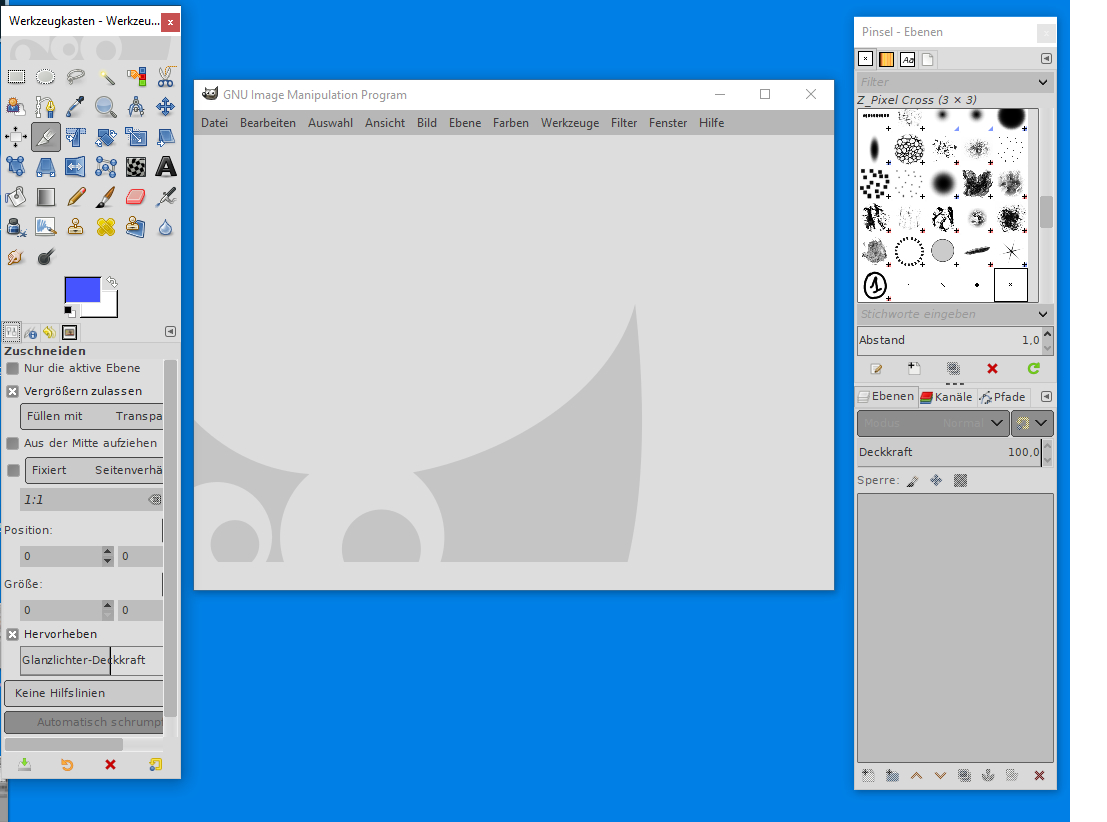Select the Magic Wand selection tool

pos(106,77)
